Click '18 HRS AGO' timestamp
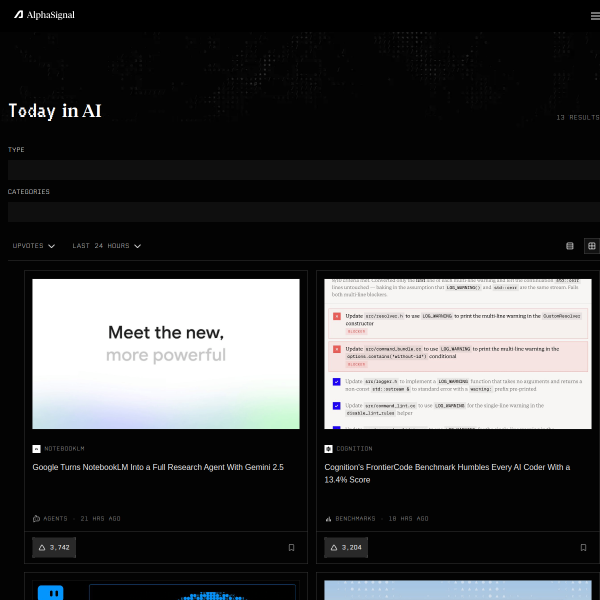This screenshot has width=600, height=600. tap(408, 519)
